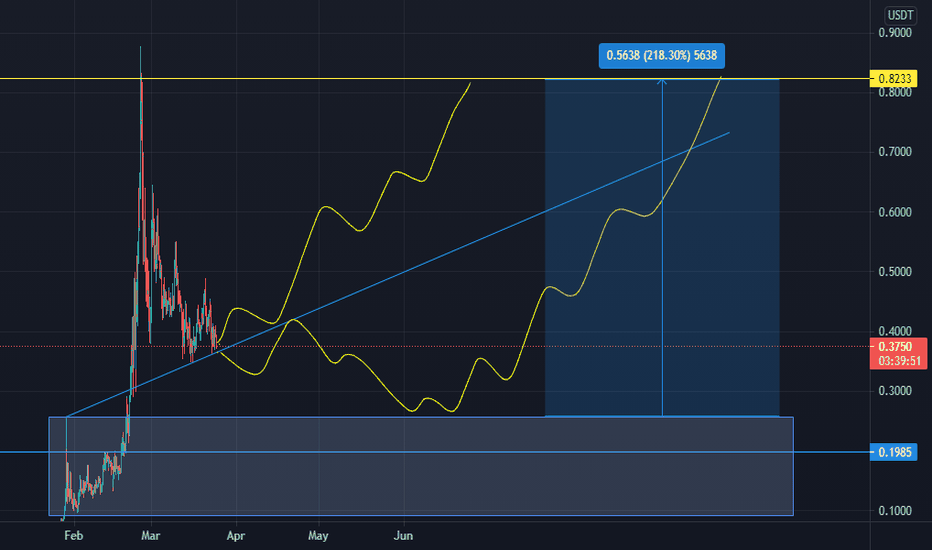Click the 0.6000 price axis tick

pyautogui.click(x=895, y=212)
